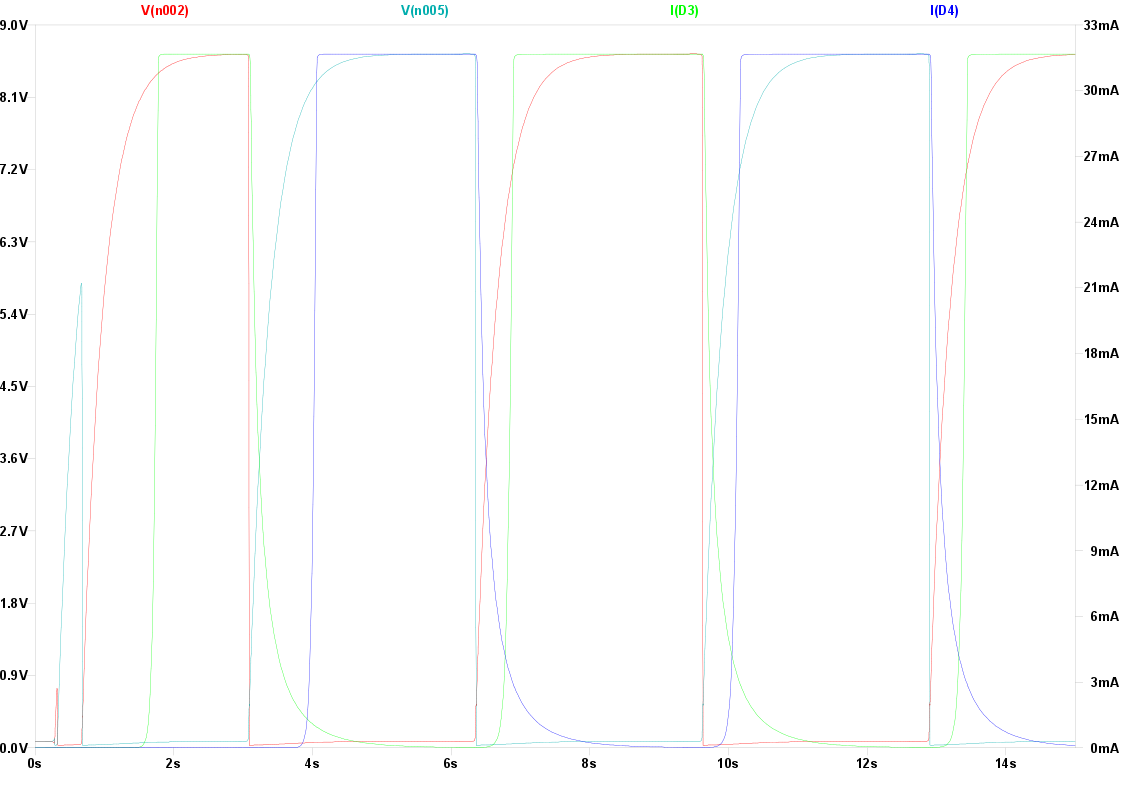Screen dimensions: 1123x794
Task: Click the V(n002) trace label
Action: click(165, 10)
